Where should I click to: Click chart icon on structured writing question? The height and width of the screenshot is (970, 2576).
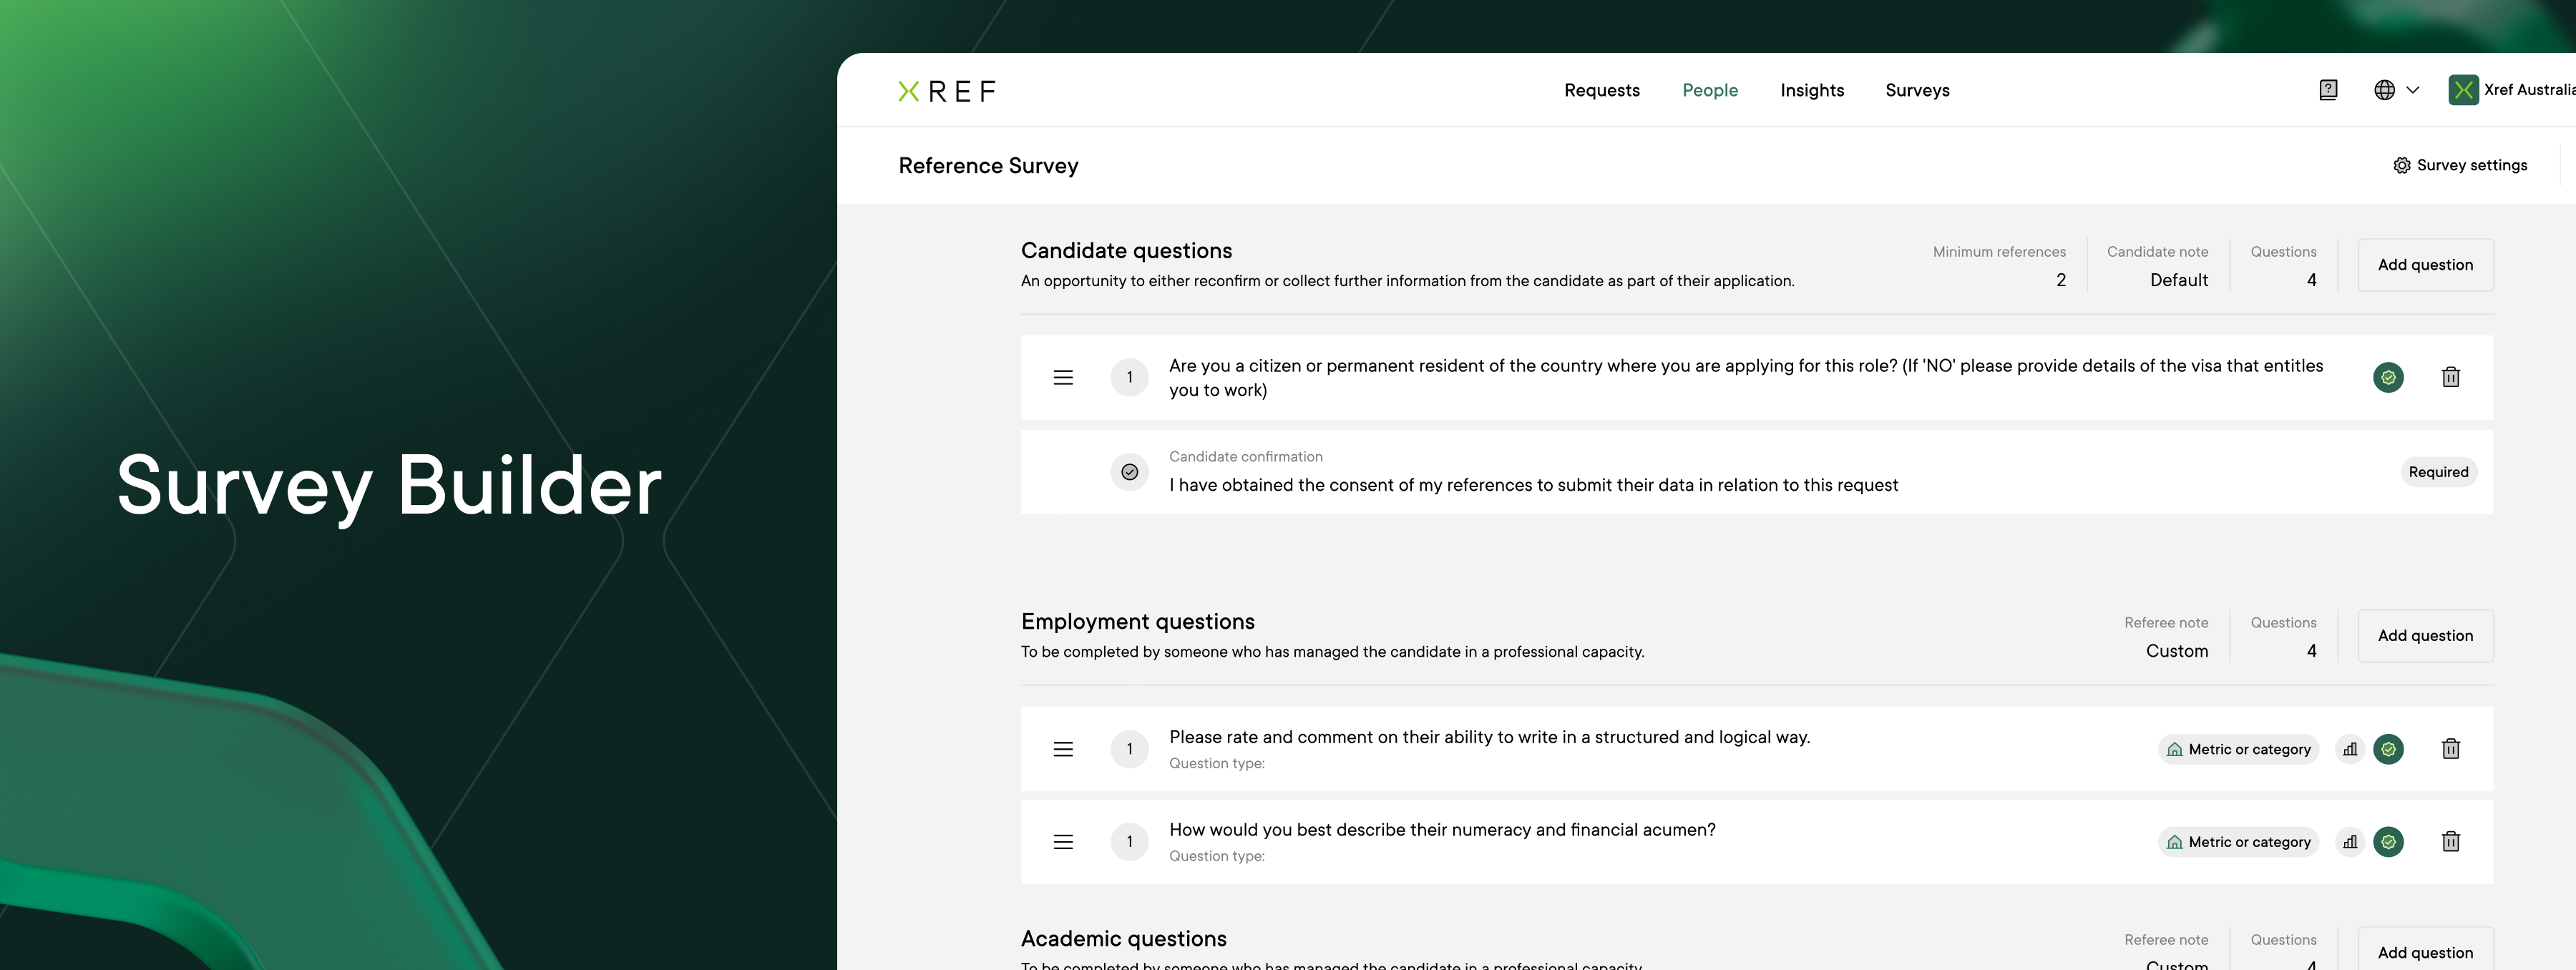tap(2350, 749)
